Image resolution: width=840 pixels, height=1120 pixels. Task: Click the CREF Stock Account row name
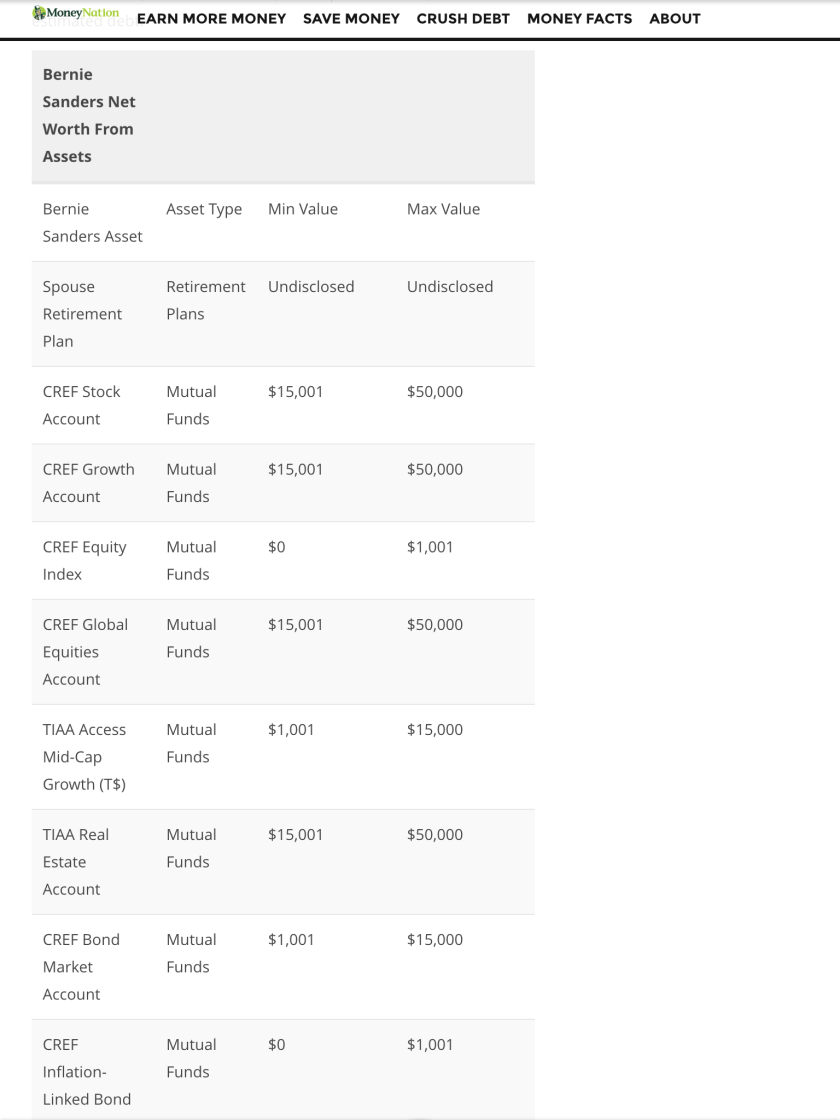click(81, 405)
